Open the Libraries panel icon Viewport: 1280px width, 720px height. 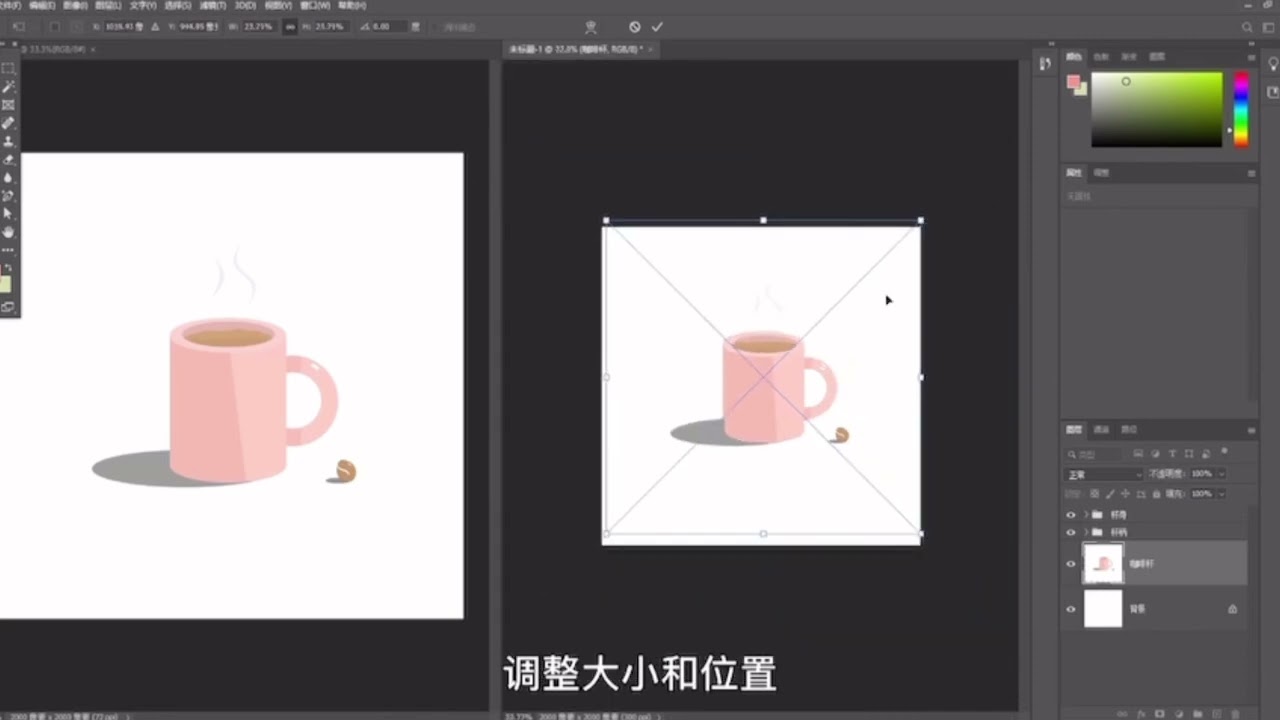point(1273,92)
